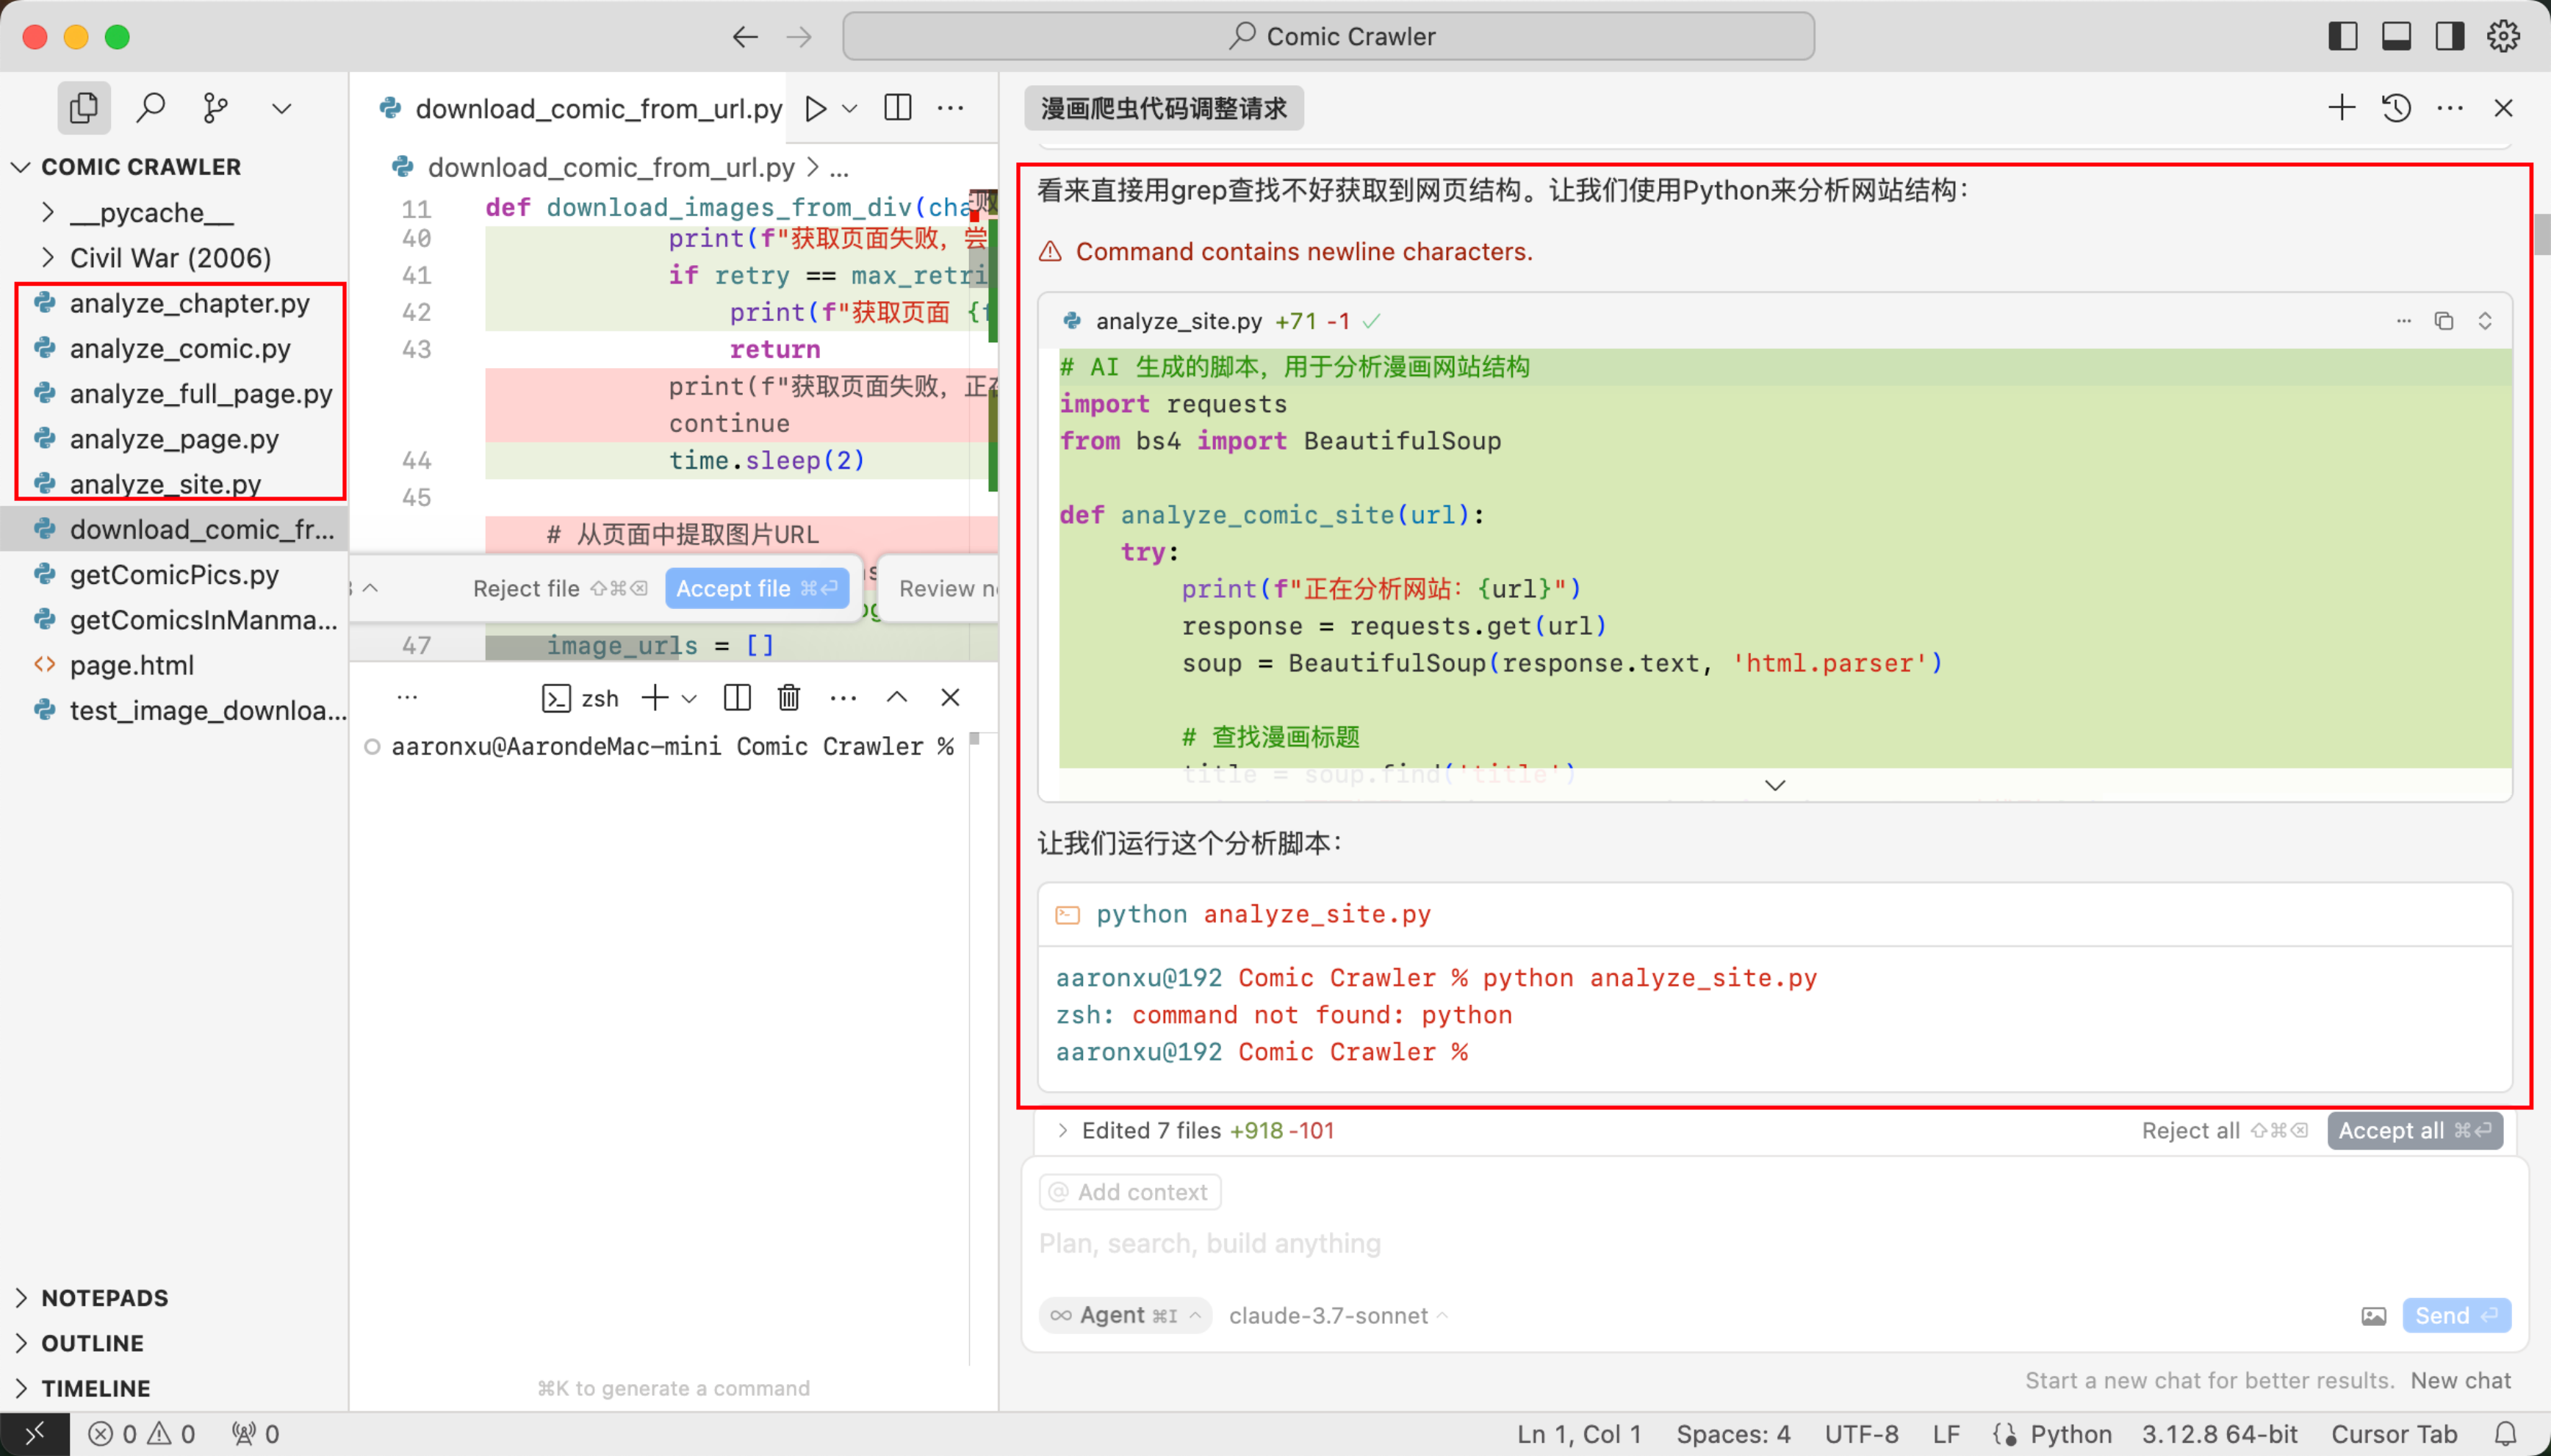Show more sidebar views chevron
The height and width of the screenshot is (1456, 2551).
(282, 108)
